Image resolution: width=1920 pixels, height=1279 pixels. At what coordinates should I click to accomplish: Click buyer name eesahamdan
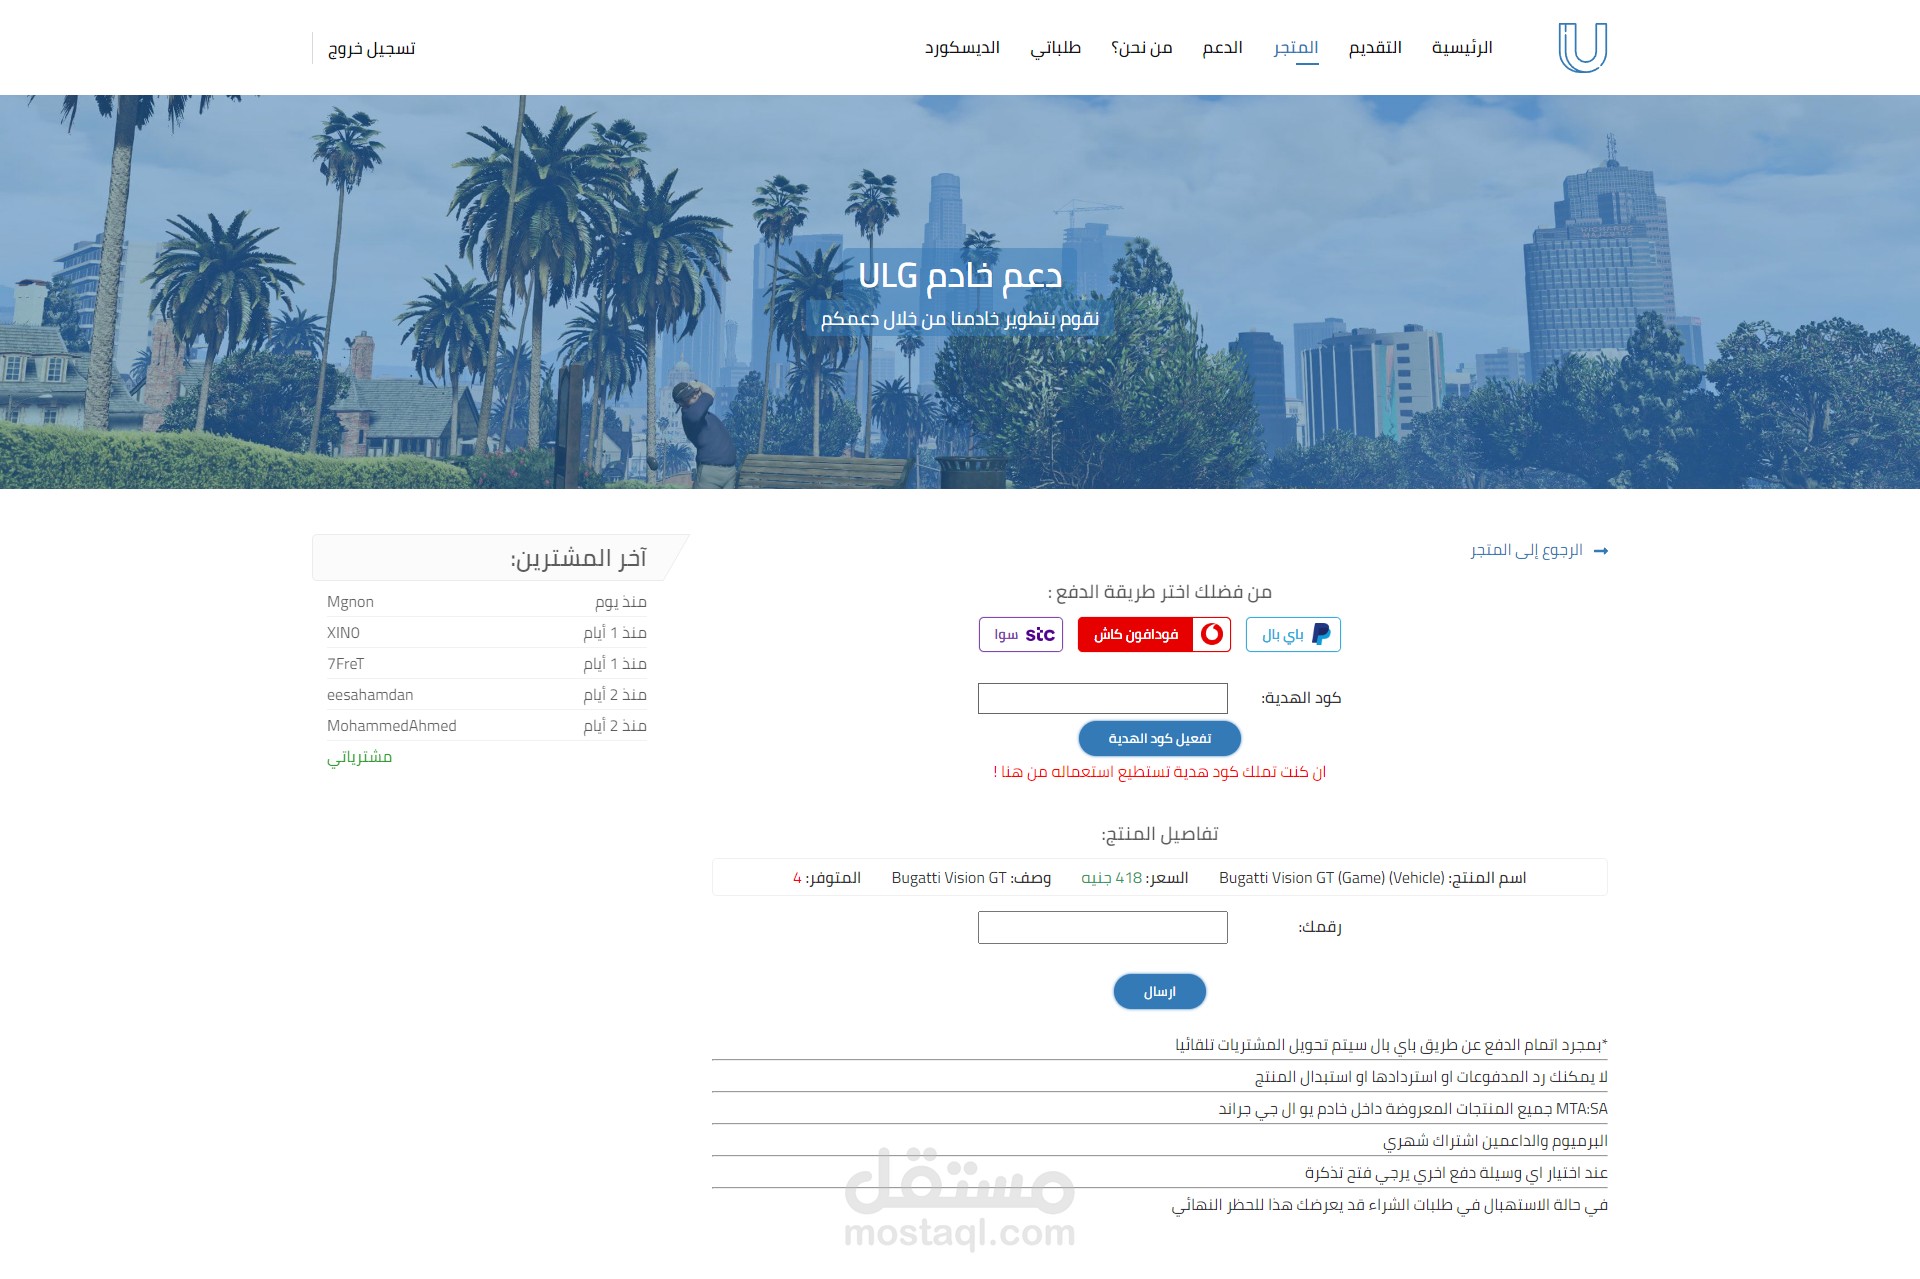(x=370, y=695)
